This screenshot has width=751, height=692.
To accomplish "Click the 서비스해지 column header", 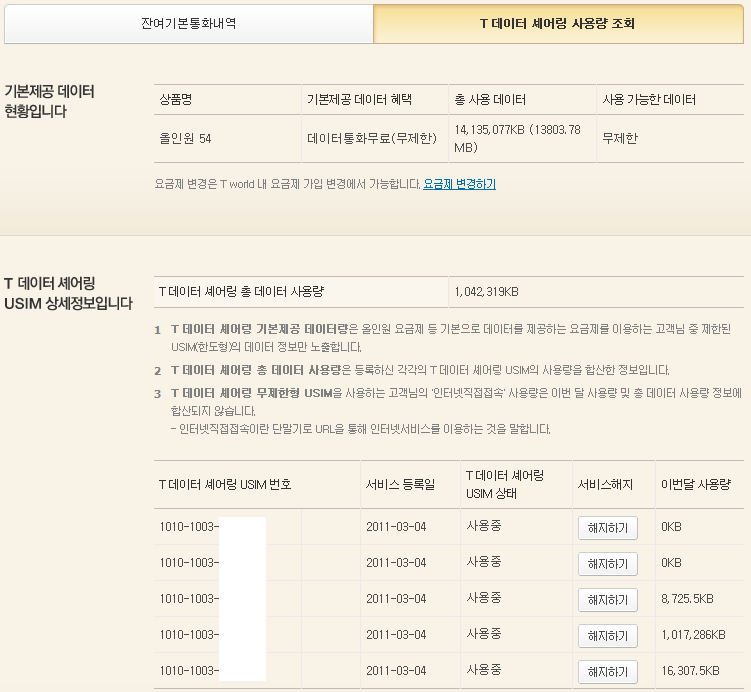I will click(614, 485).
